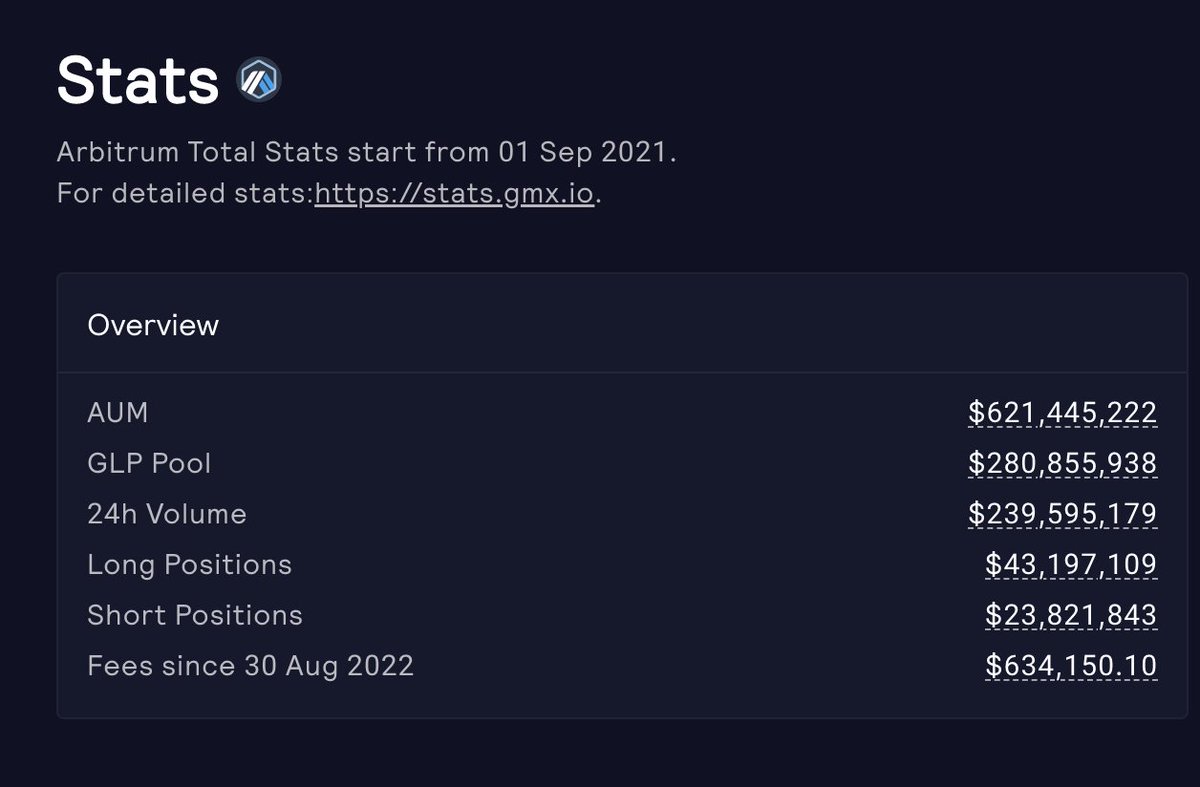Click the Stats page heading
Screen dimensions: 1200x787
click(x=138, y=81)
